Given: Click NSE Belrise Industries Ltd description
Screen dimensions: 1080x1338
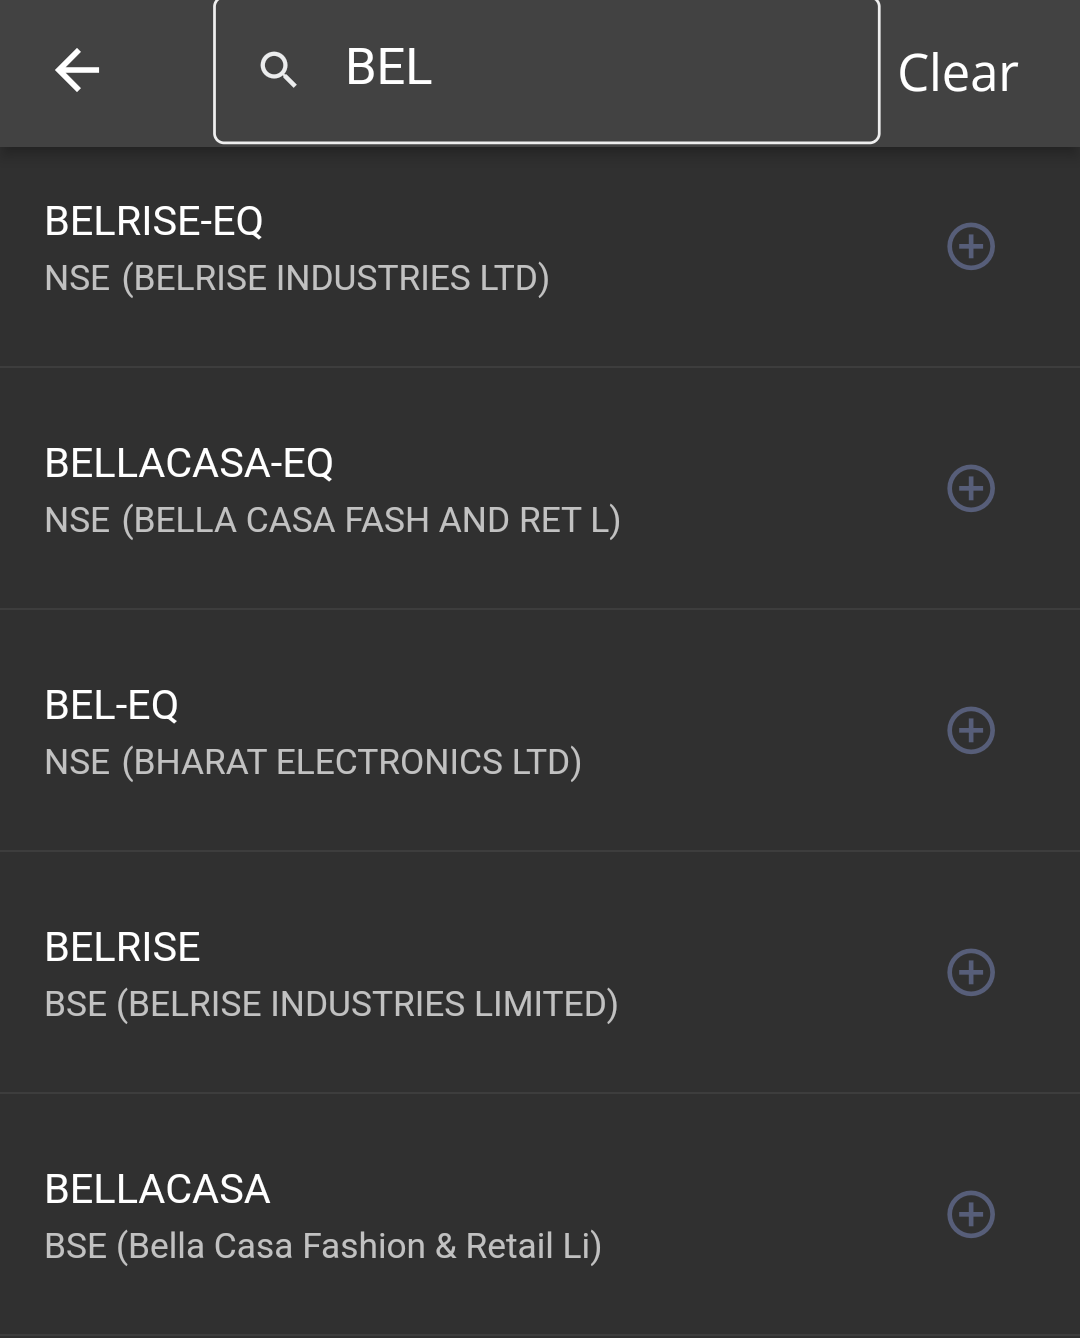Looking at the screenshot, I should (x=297, y=278).
